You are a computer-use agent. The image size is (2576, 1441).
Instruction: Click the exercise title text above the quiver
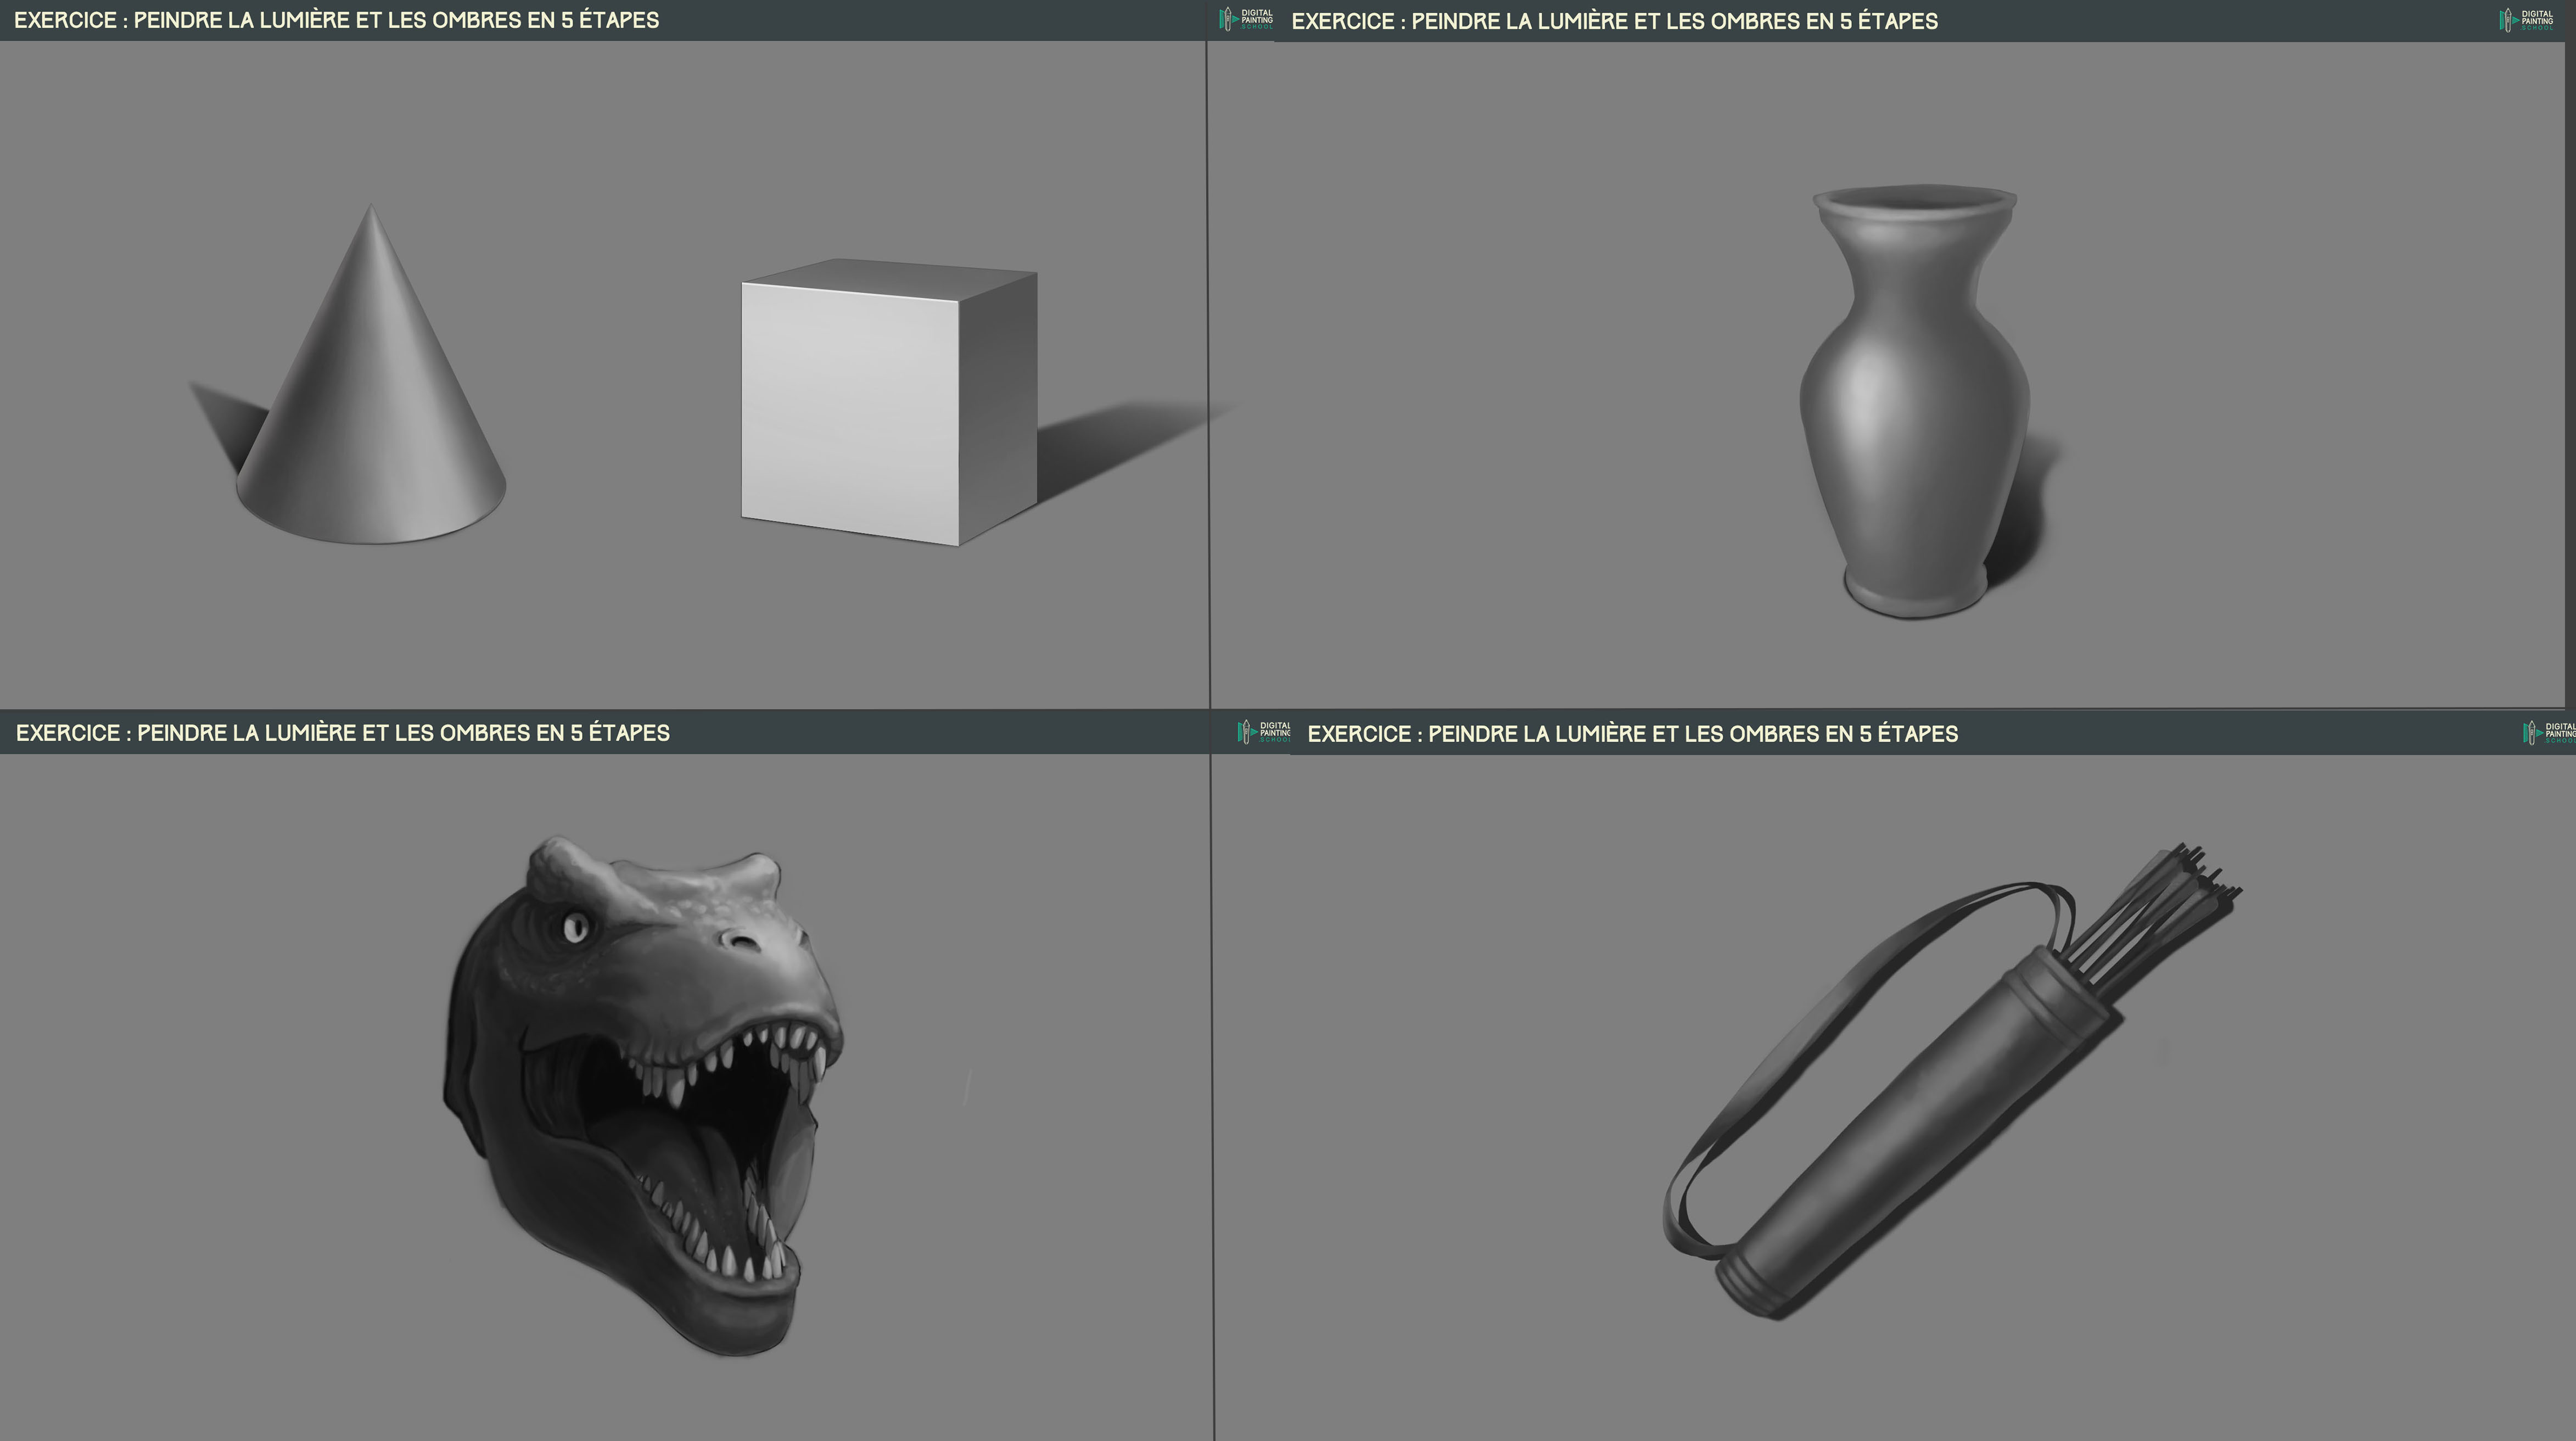[x=1632, y=734]
